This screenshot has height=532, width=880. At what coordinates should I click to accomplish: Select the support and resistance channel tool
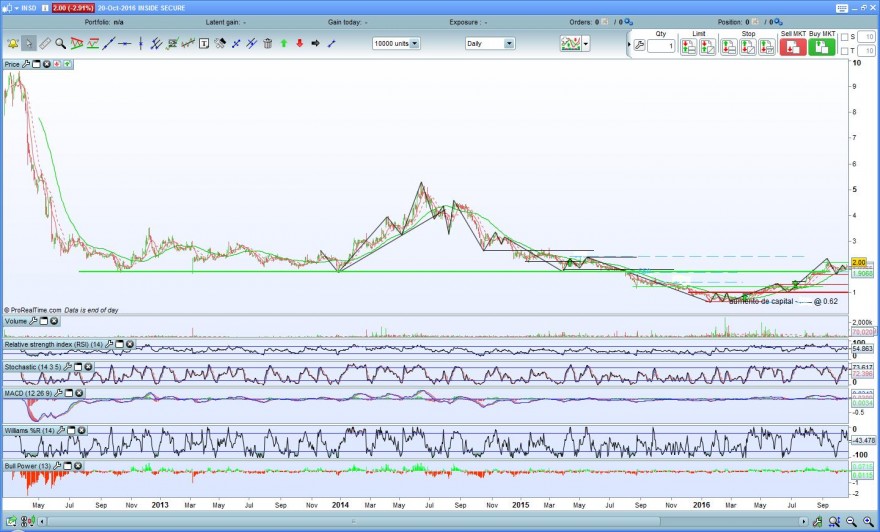(93, 43)
